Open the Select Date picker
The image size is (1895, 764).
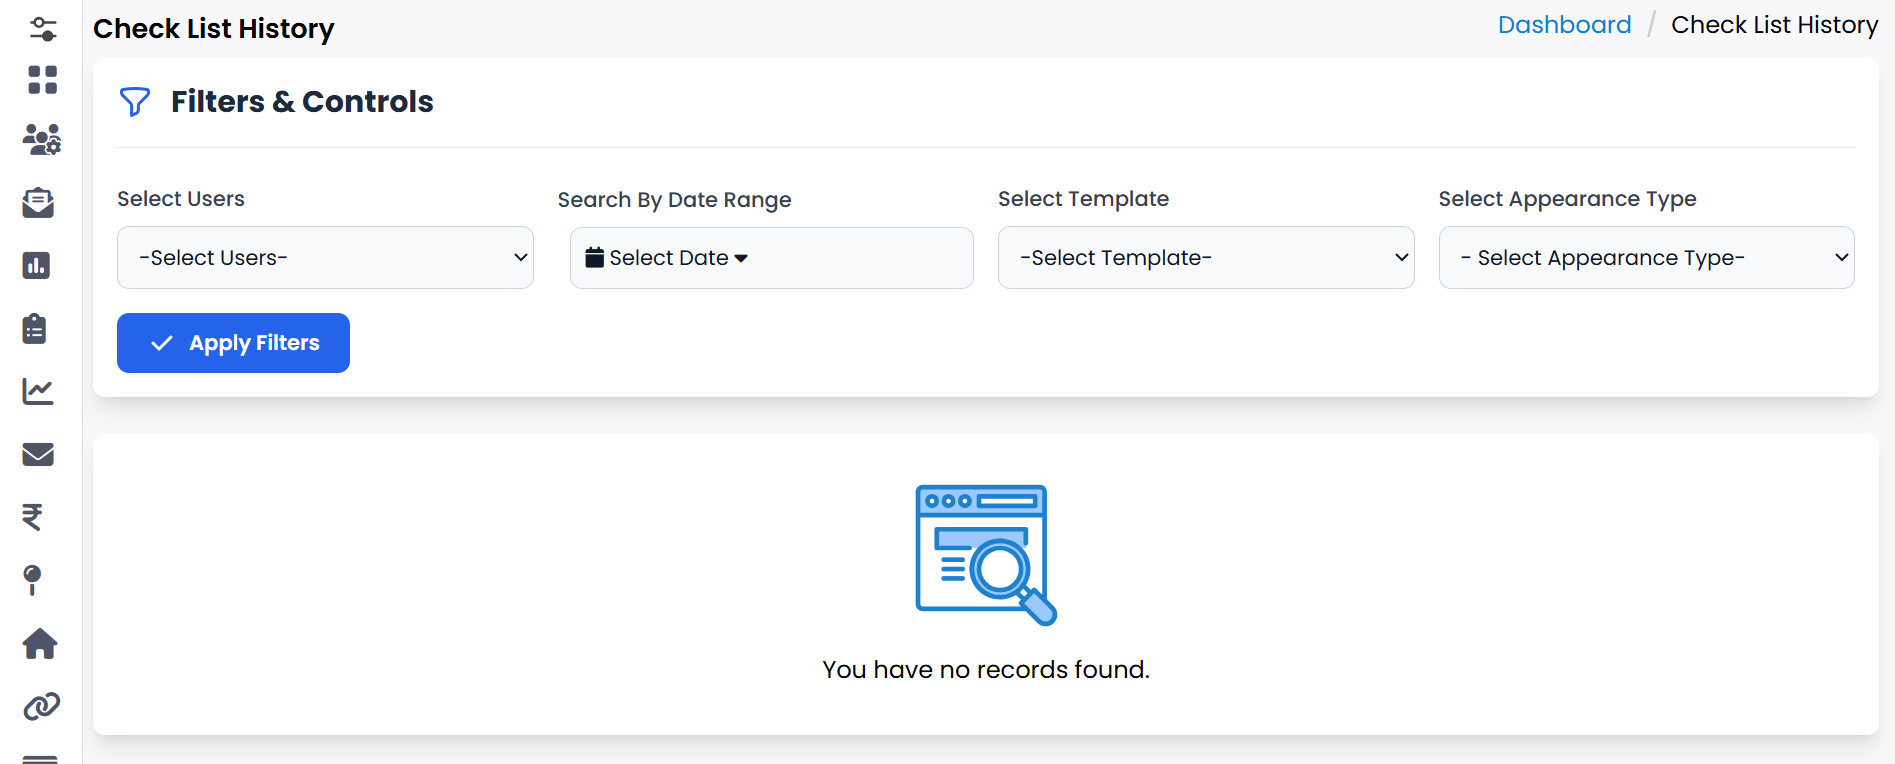[x=770, y=257]
